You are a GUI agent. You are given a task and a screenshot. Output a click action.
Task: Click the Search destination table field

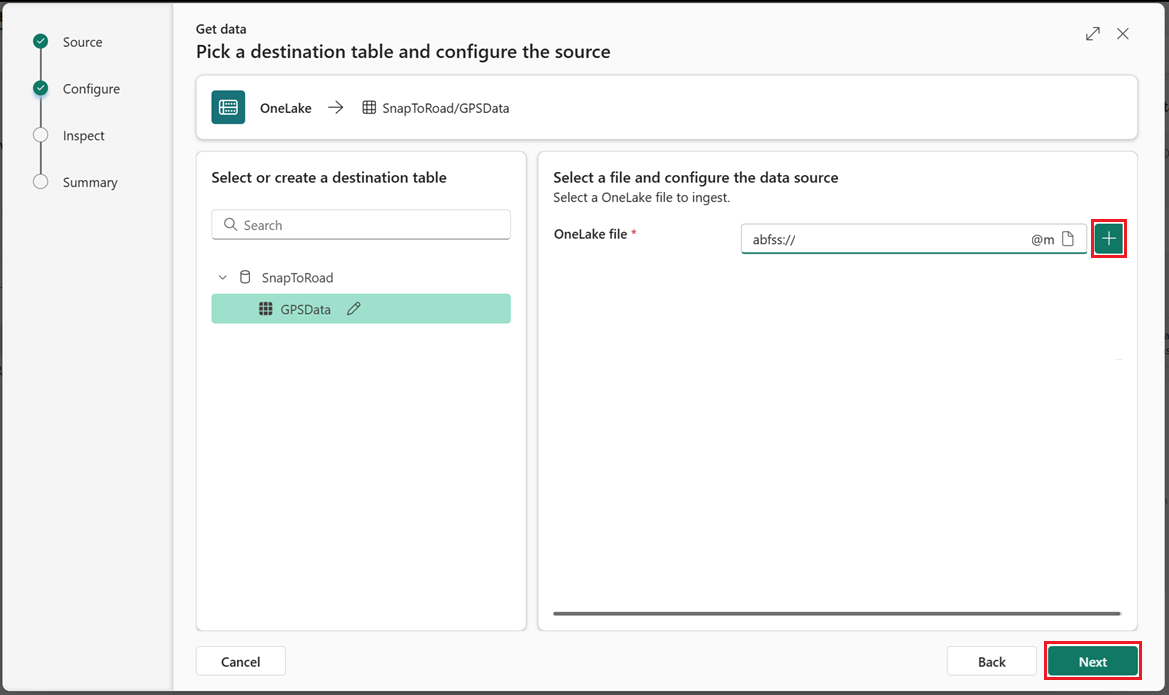pos(361,224)
